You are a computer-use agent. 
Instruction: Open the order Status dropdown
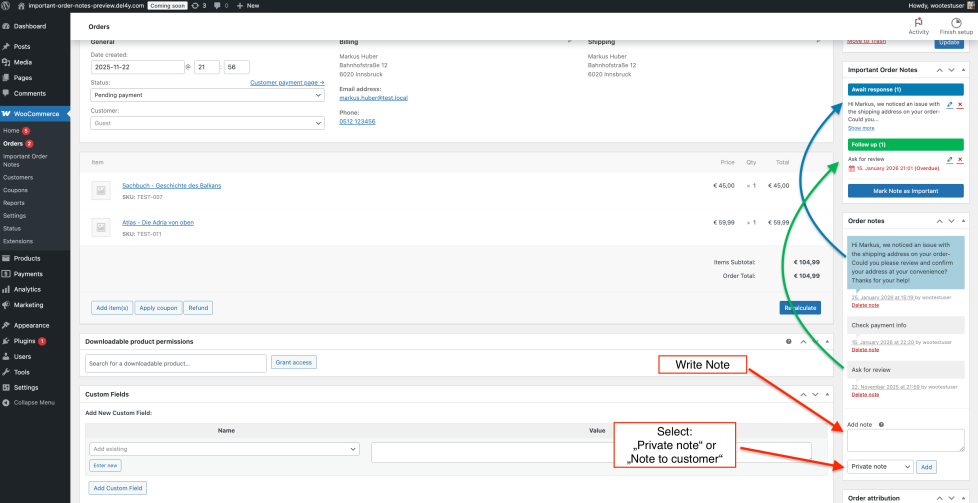point(207,95)
